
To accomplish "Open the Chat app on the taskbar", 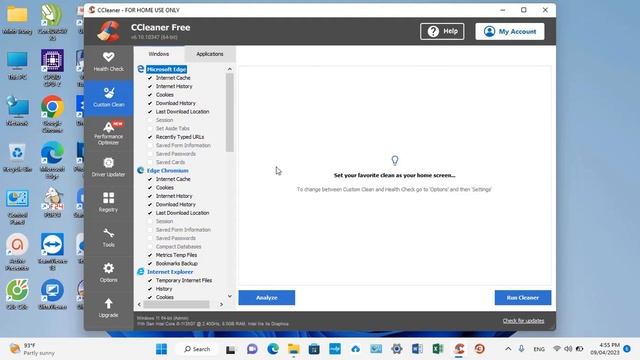I will (x=252, y=349).
